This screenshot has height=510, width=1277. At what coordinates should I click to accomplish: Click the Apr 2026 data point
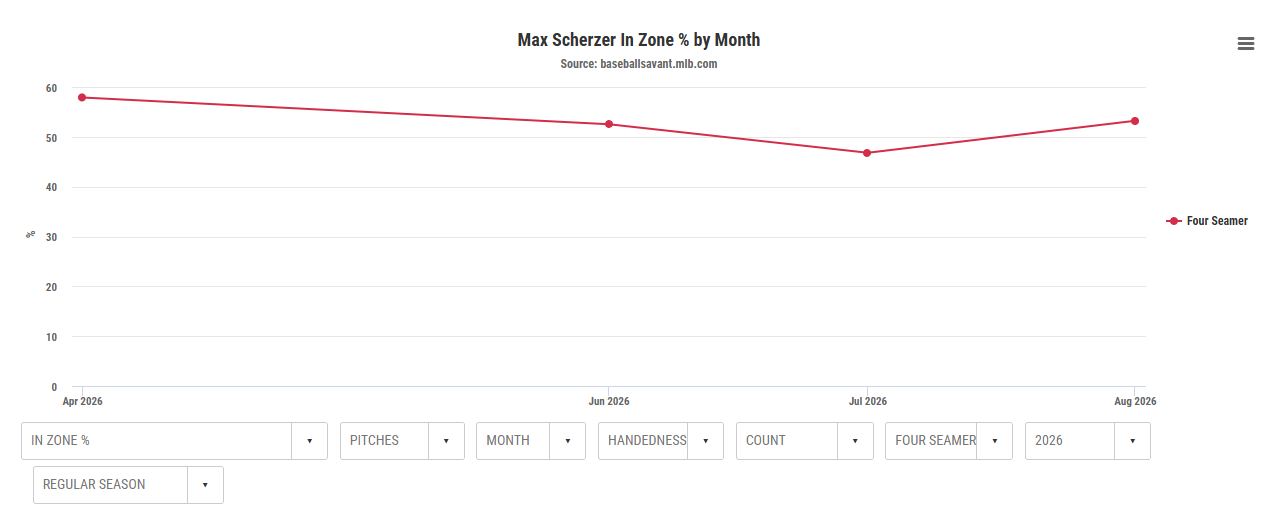tap(82, 97)
